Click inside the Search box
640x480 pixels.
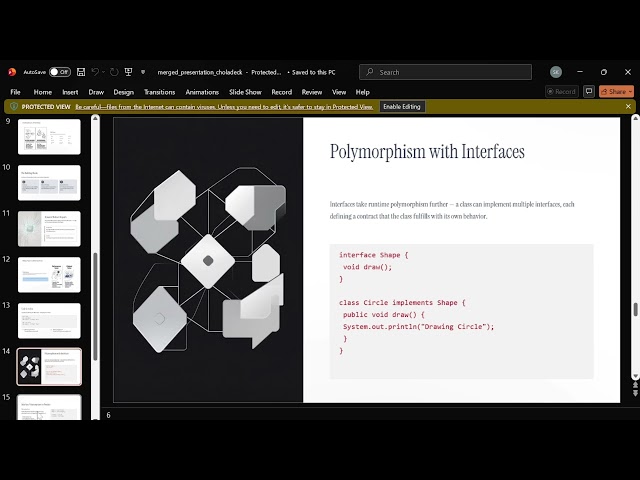(445, 72)
